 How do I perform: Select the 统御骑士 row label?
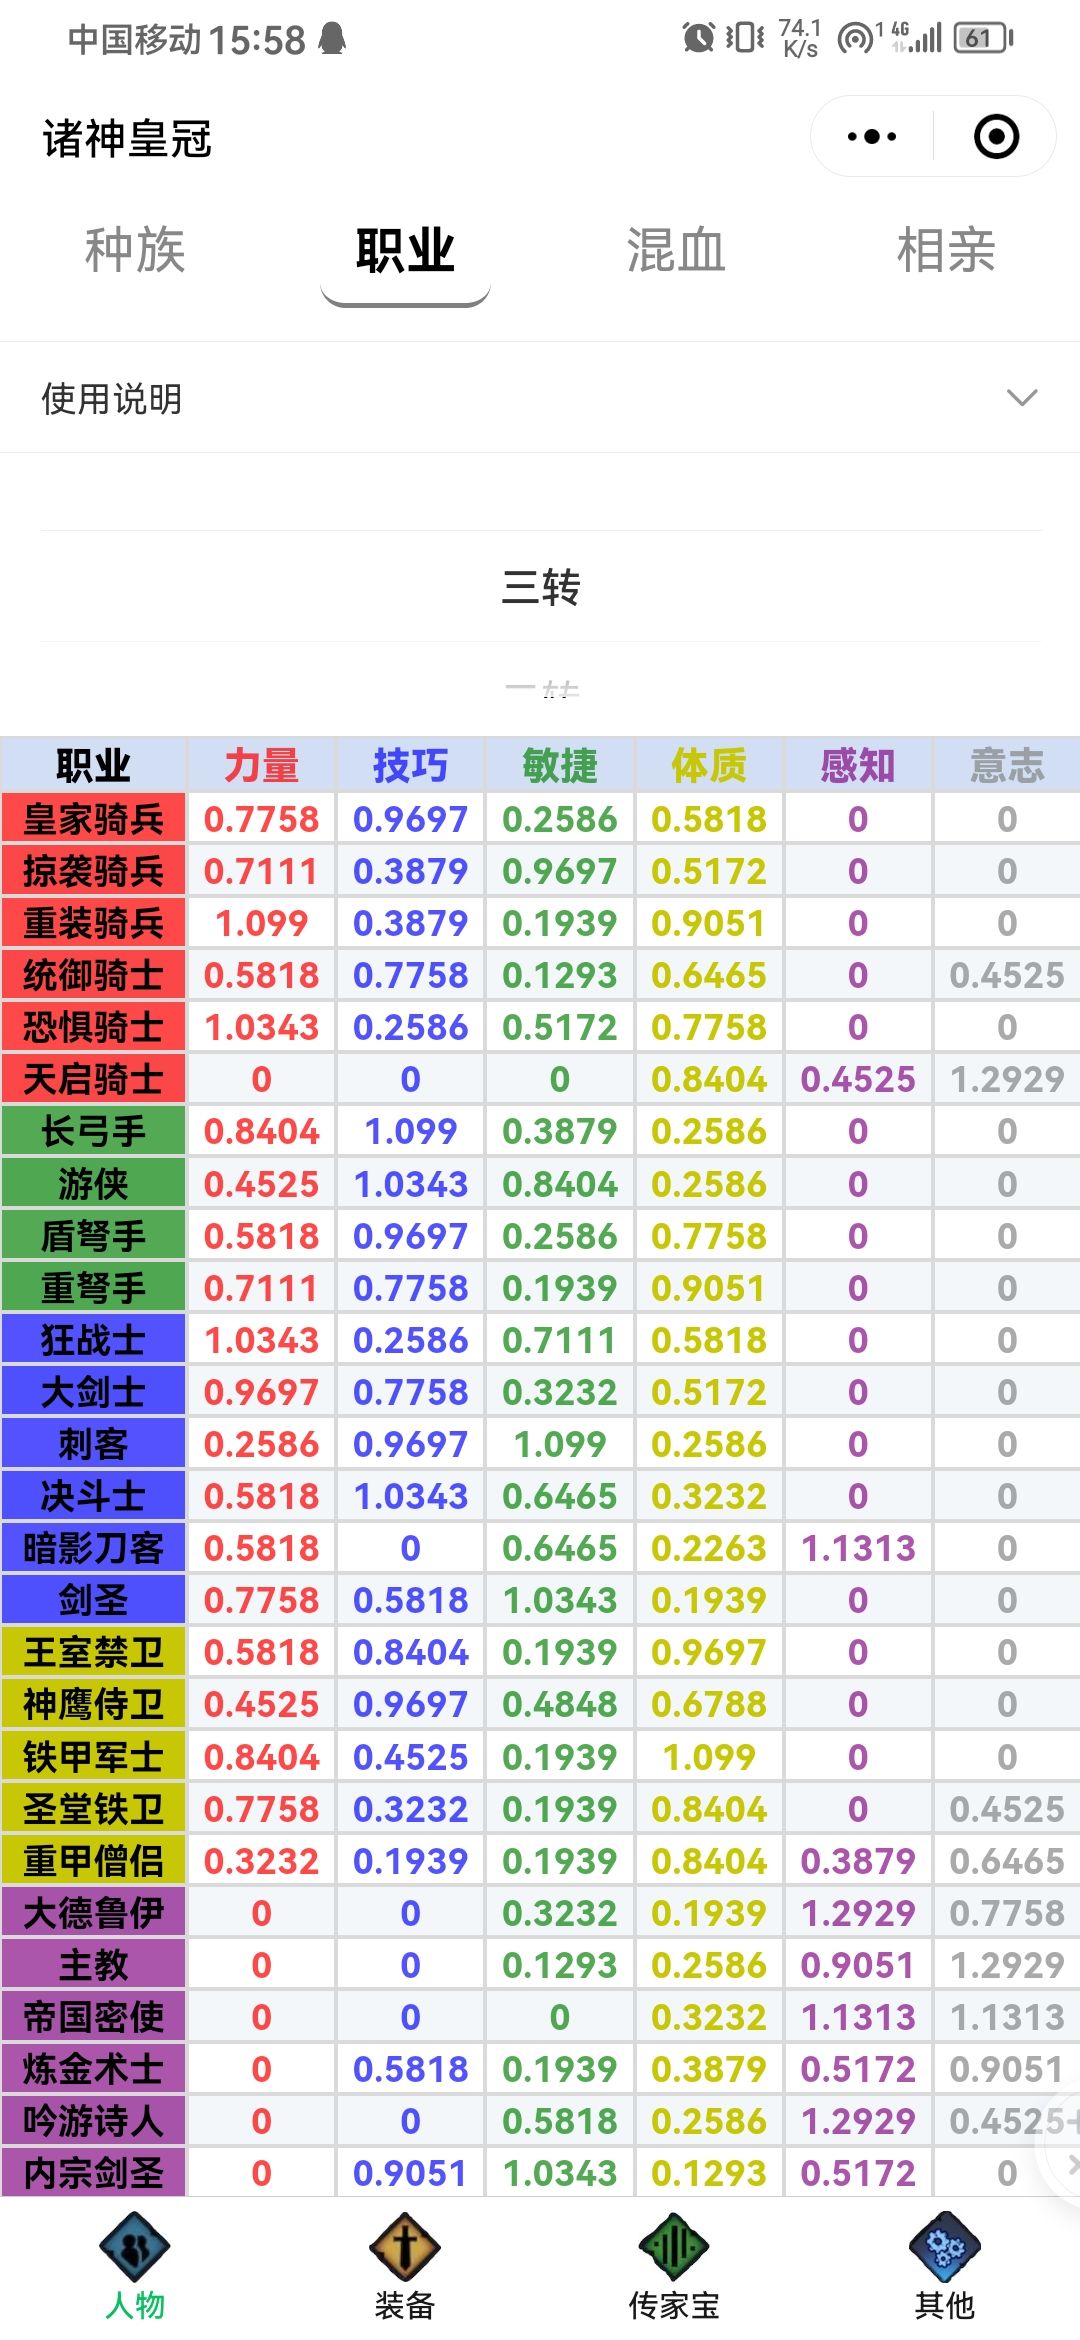point(93,975)
